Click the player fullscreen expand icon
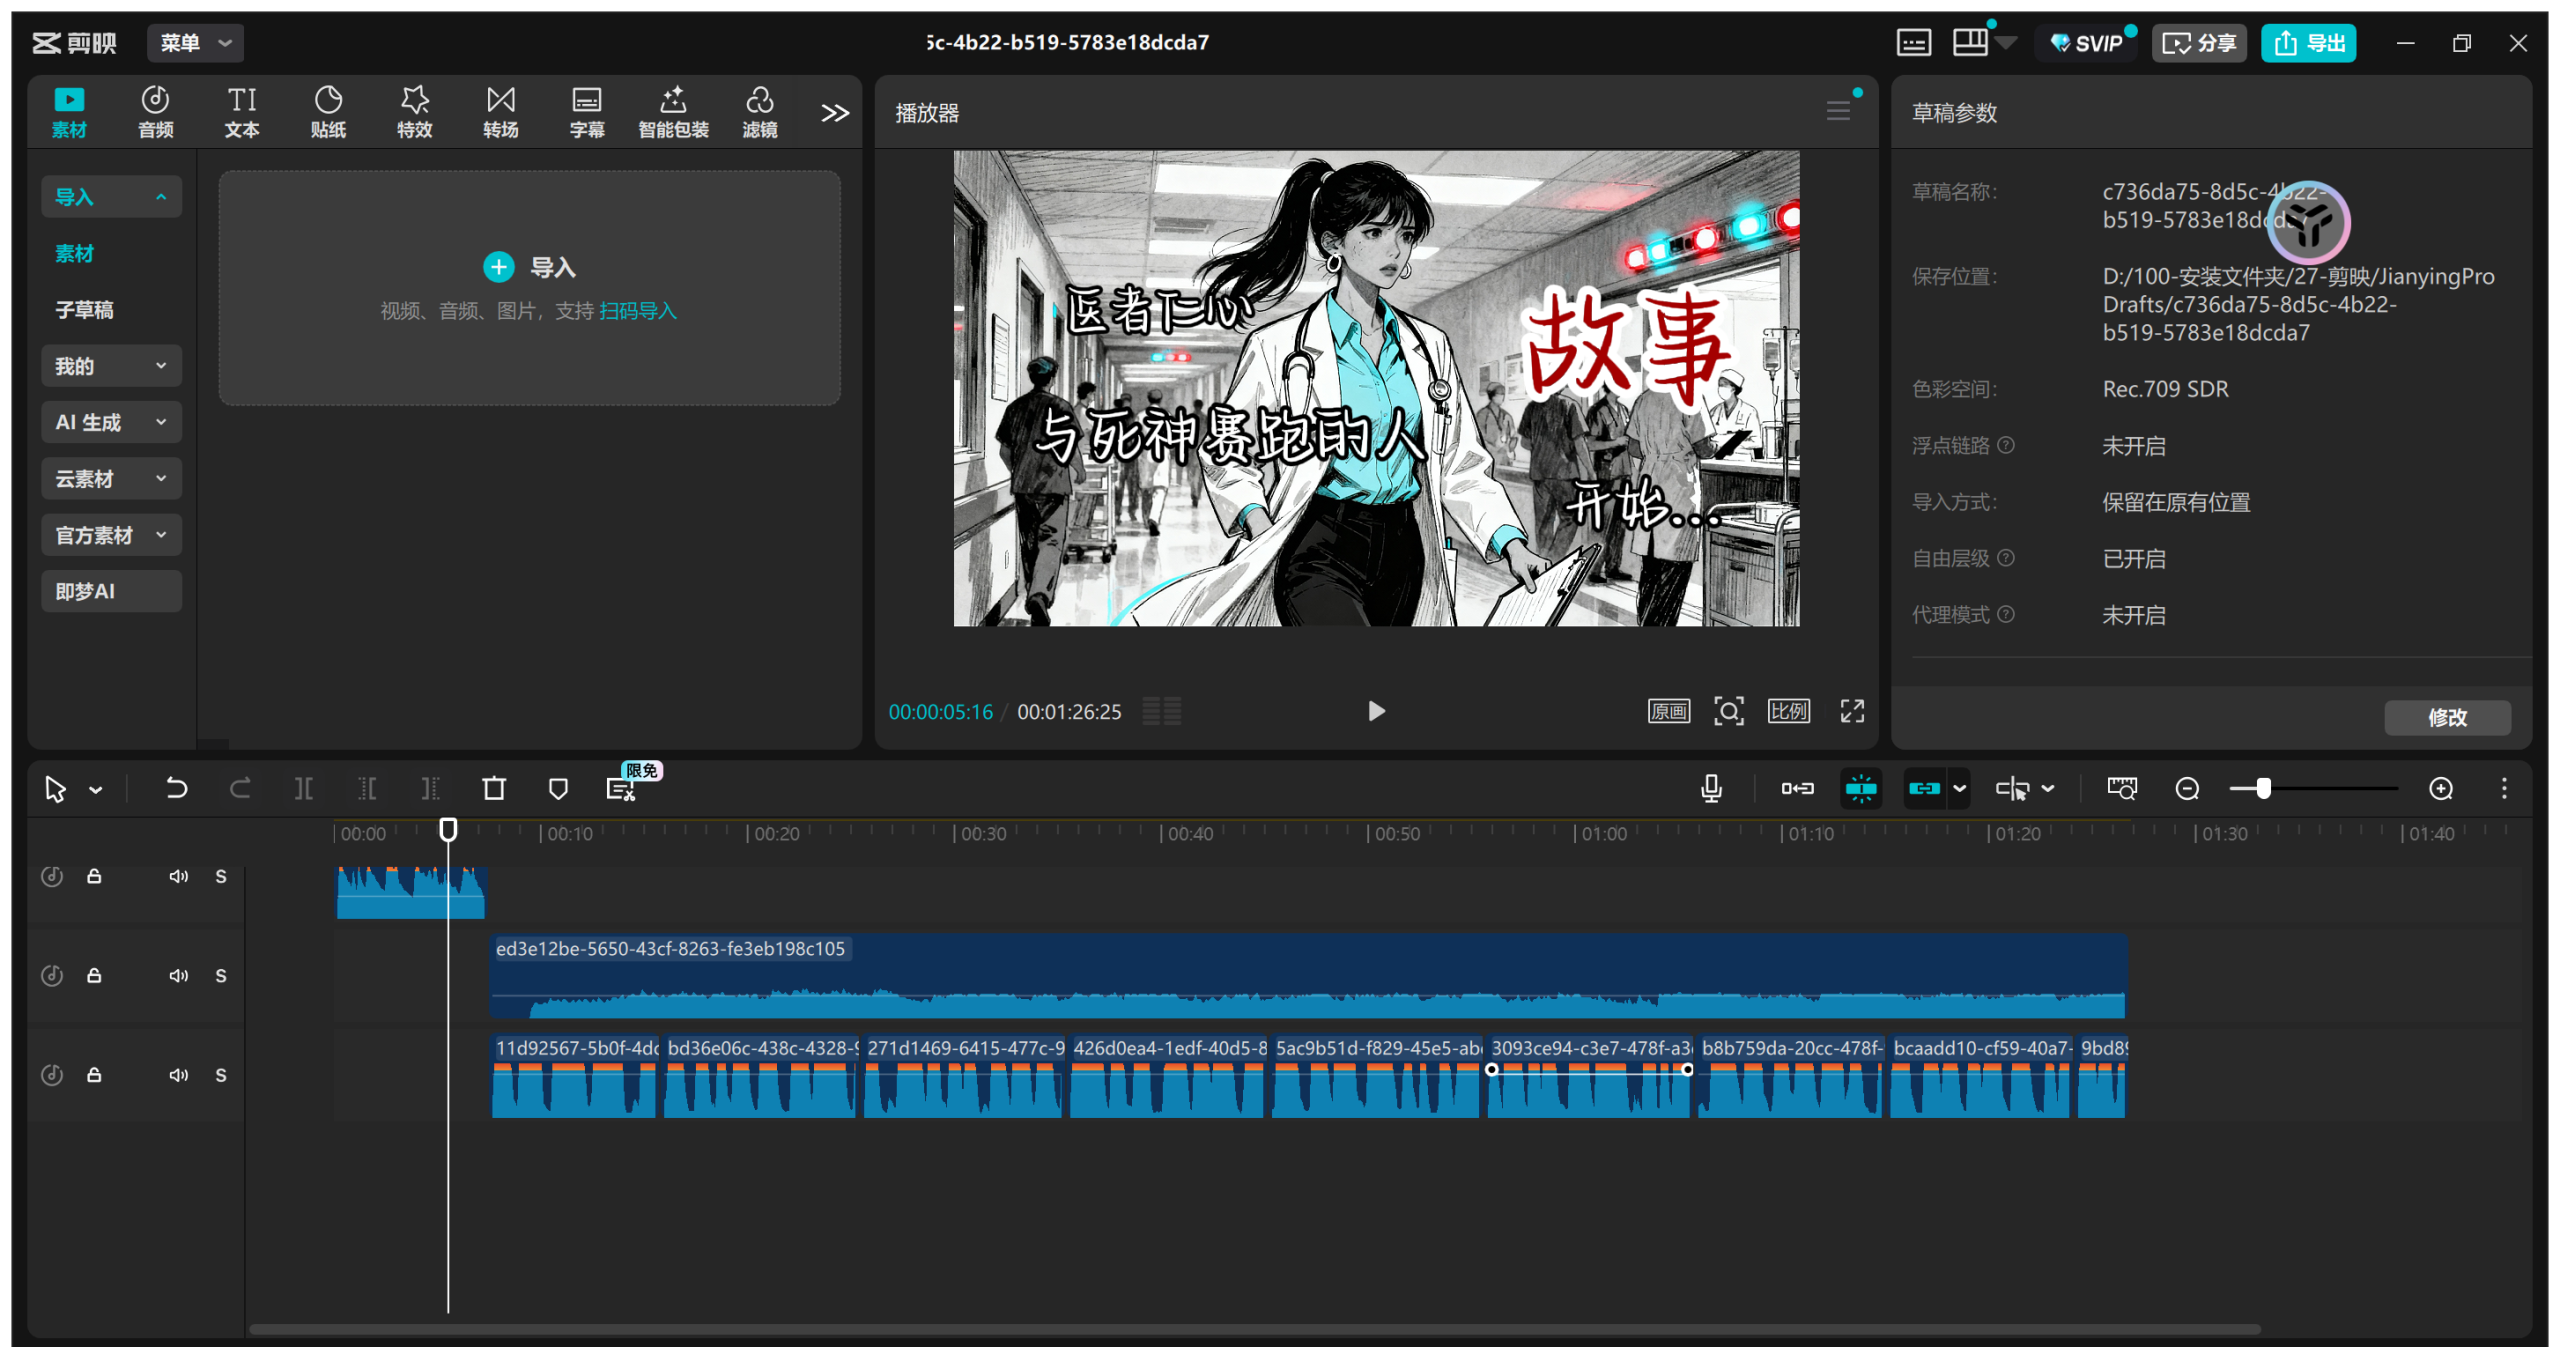Image resolution: width=2560 pixels, height=1347 pixels. [x=1852, y=711]
